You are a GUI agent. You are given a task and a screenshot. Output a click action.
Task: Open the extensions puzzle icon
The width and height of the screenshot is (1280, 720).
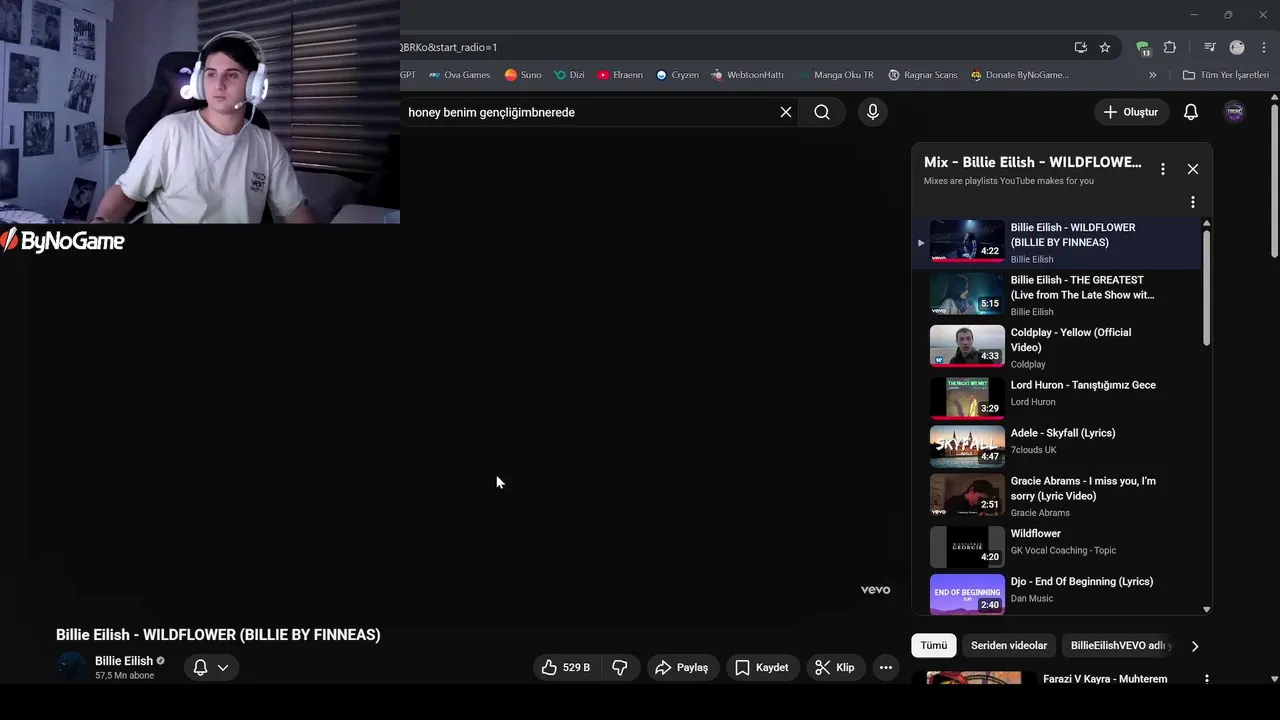[x=1170, y=47]
